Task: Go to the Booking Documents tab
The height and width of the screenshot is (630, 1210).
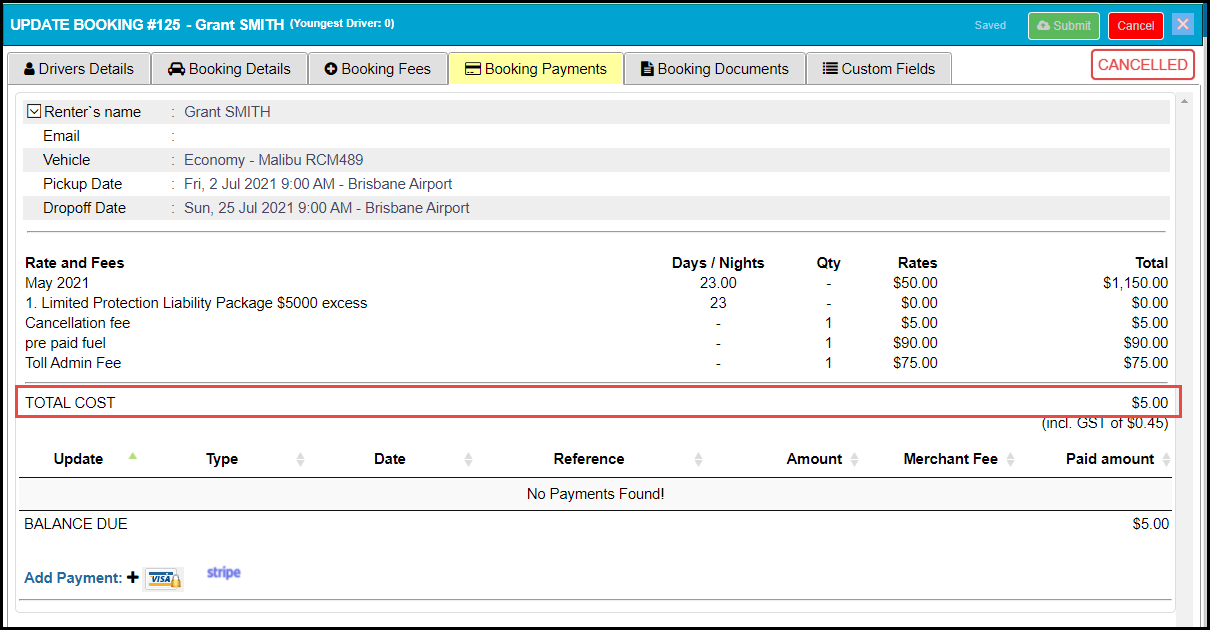Action: (714, 69)
